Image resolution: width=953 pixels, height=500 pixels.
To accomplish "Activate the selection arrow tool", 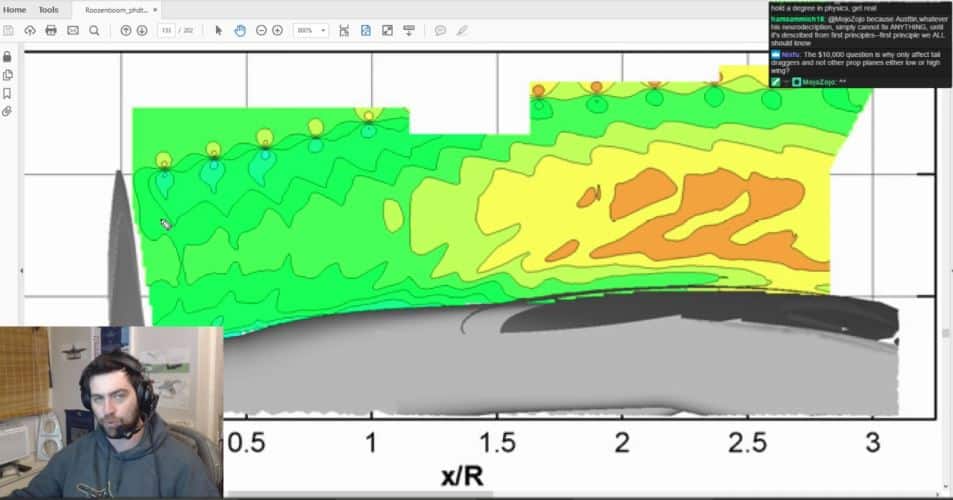I will tap(220, 30).
